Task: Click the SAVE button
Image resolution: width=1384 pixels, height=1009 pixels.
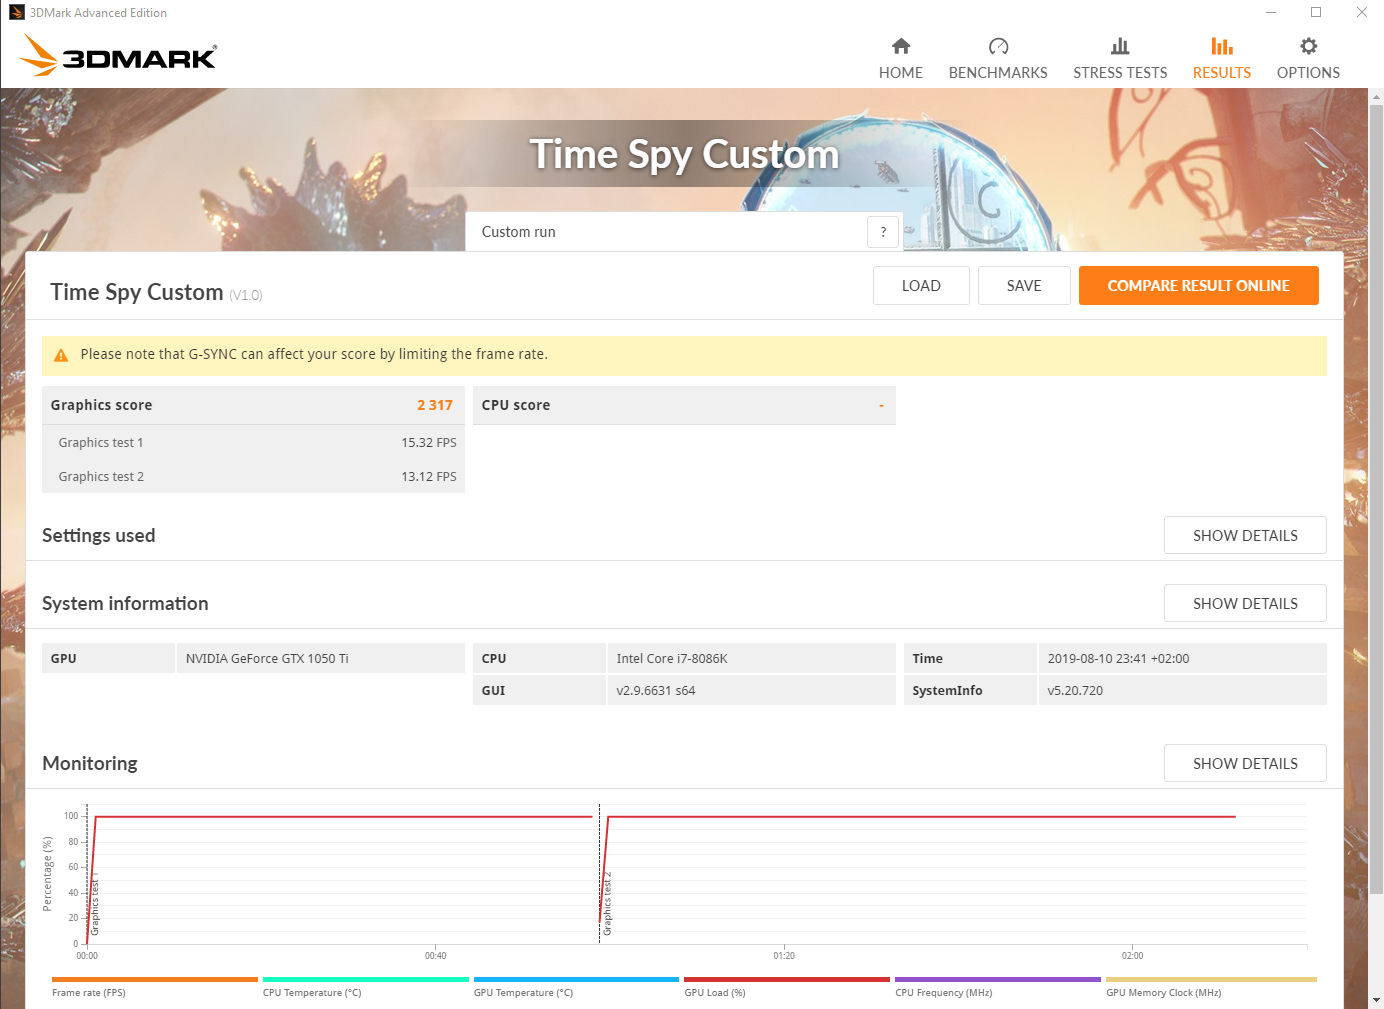Action: (x=1024, y=285)
